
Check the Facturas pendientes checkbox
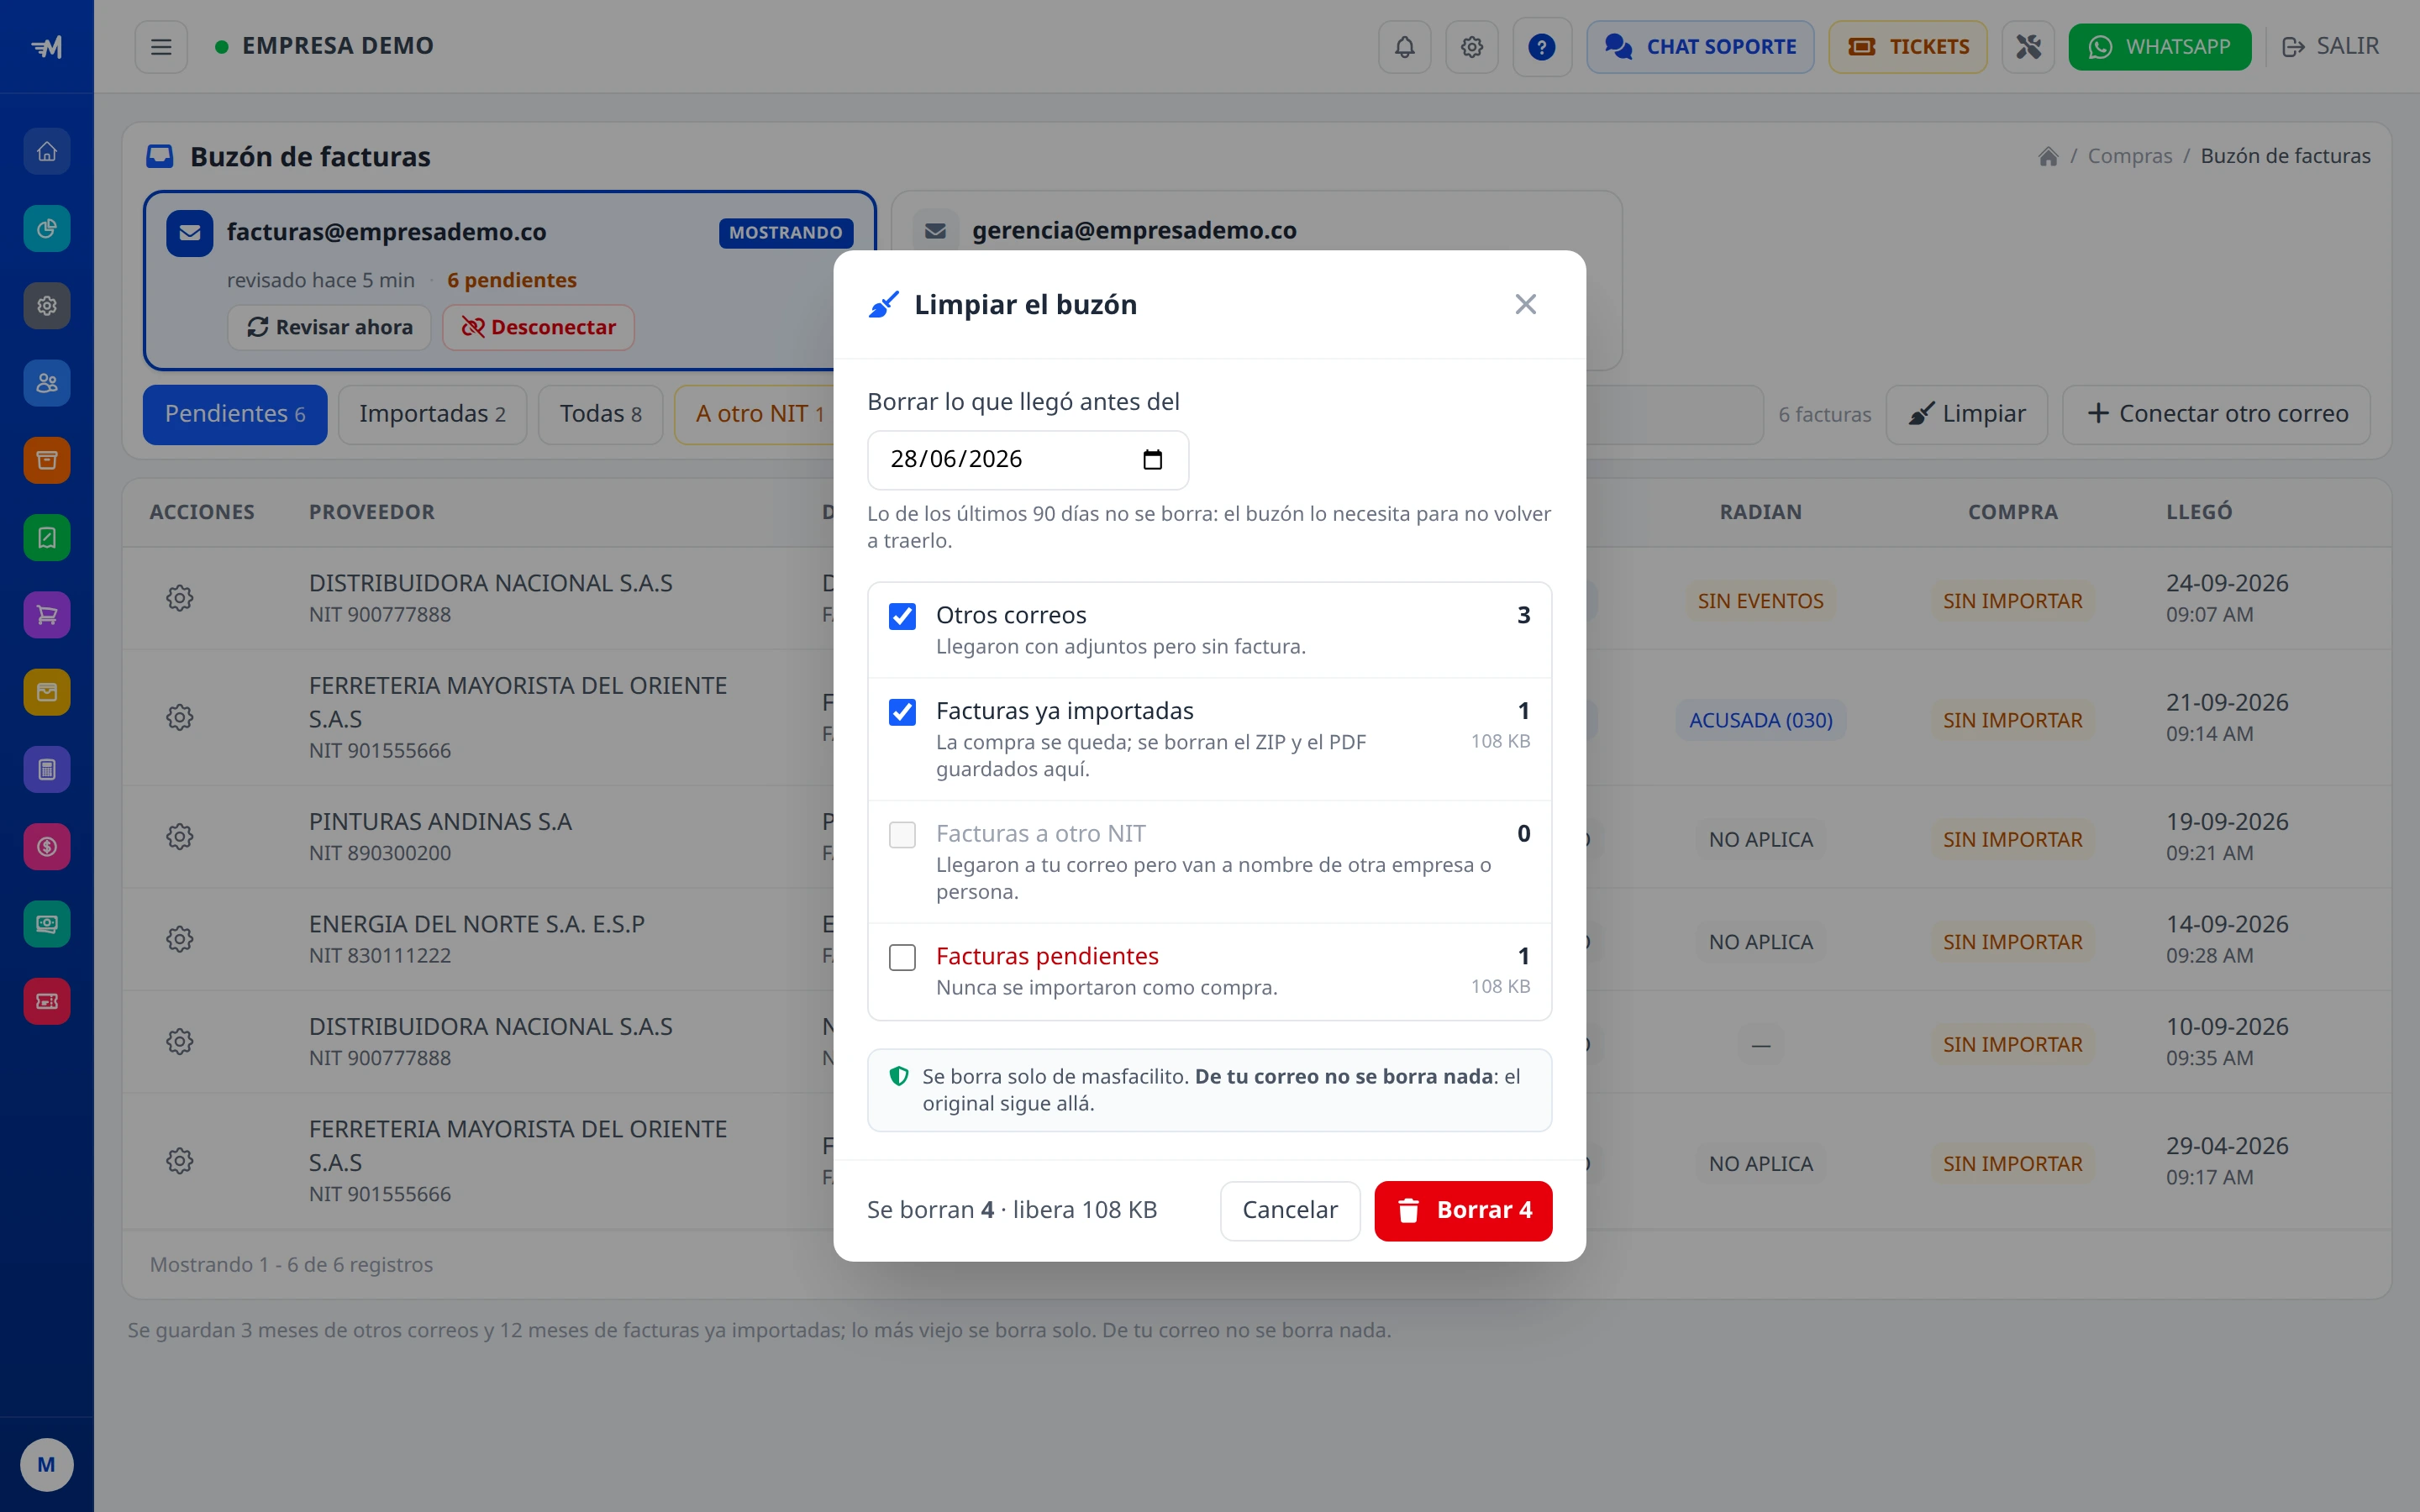pyautogui.click(x=902, y=957)
